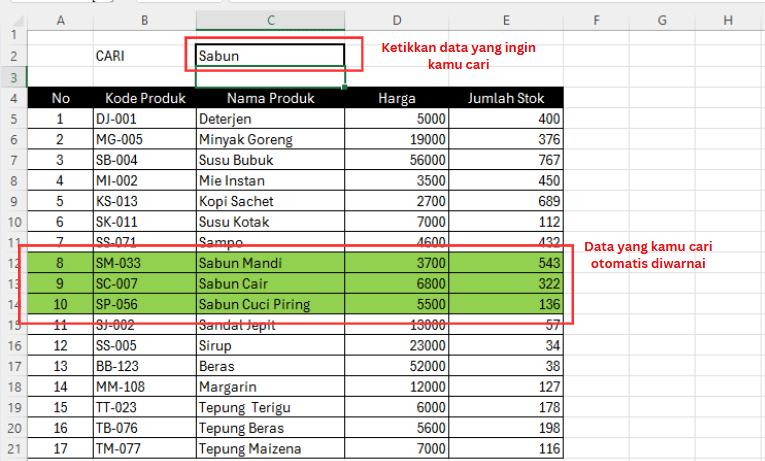Screen dimensions: 765x461
Task: Click the "Nama Produk" table header cell
Action: click(270, 98)
